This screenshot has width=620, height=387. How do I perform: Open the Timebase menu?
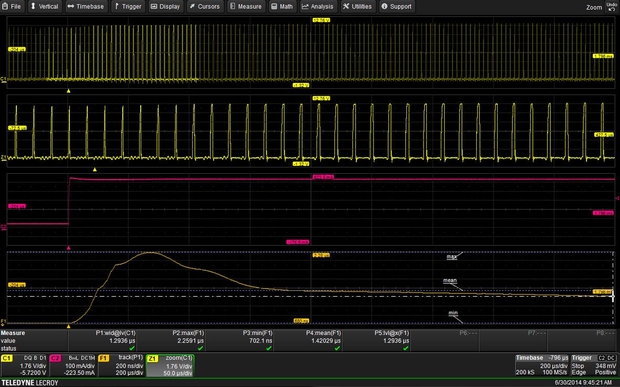point(86,6)
